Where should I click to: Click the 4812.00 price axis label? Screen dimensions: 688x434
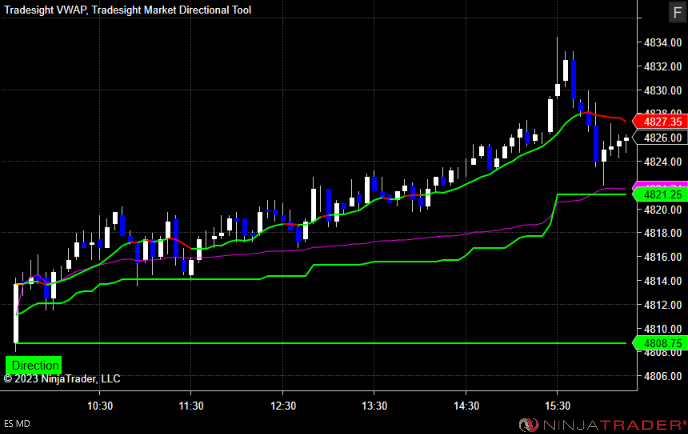click(663, 305)
